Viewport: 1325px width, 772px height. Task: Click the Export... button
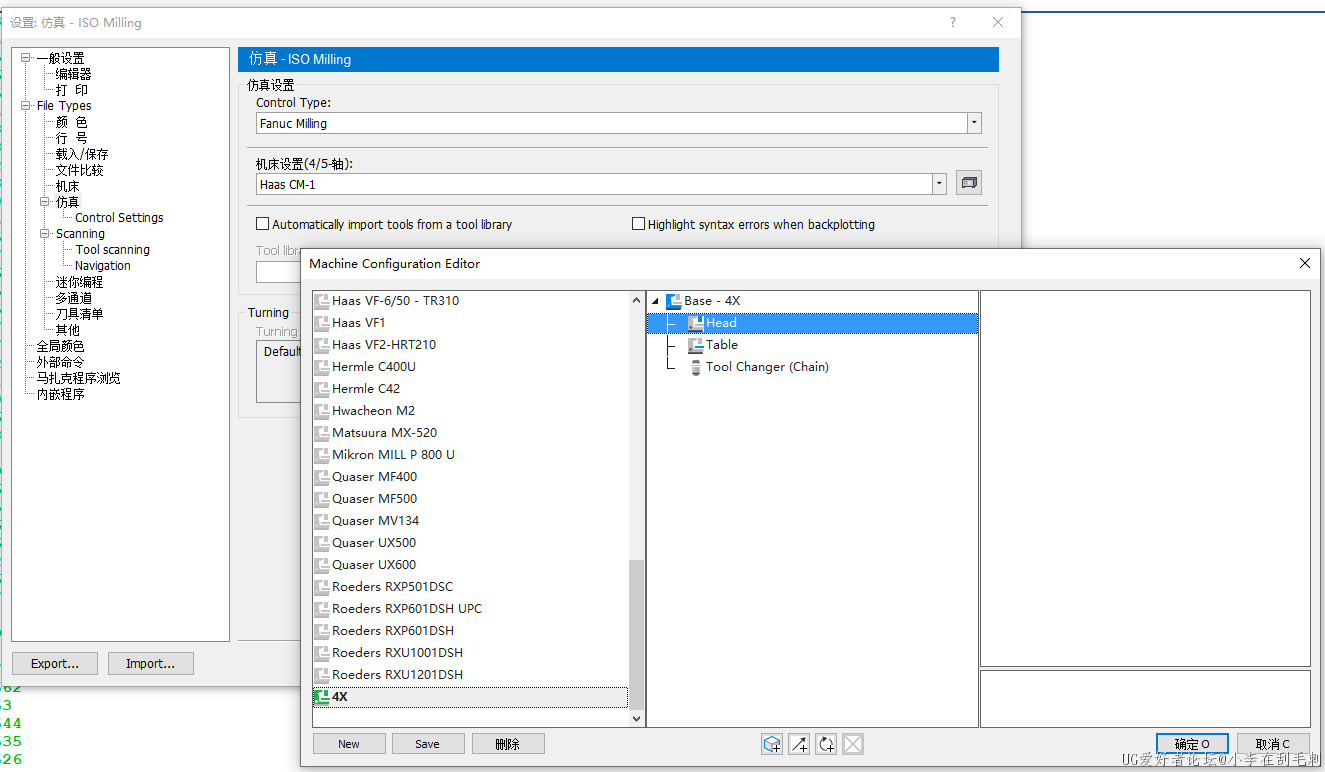[x=55, y=664]
